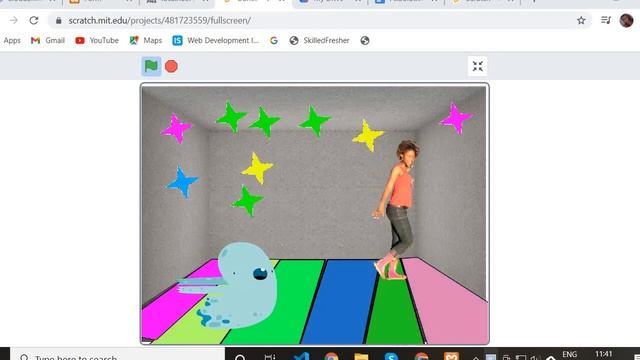This screenshot has height=360, width=640.
Task: Open File Explorer from the taskbar
Action: point(361,357)
